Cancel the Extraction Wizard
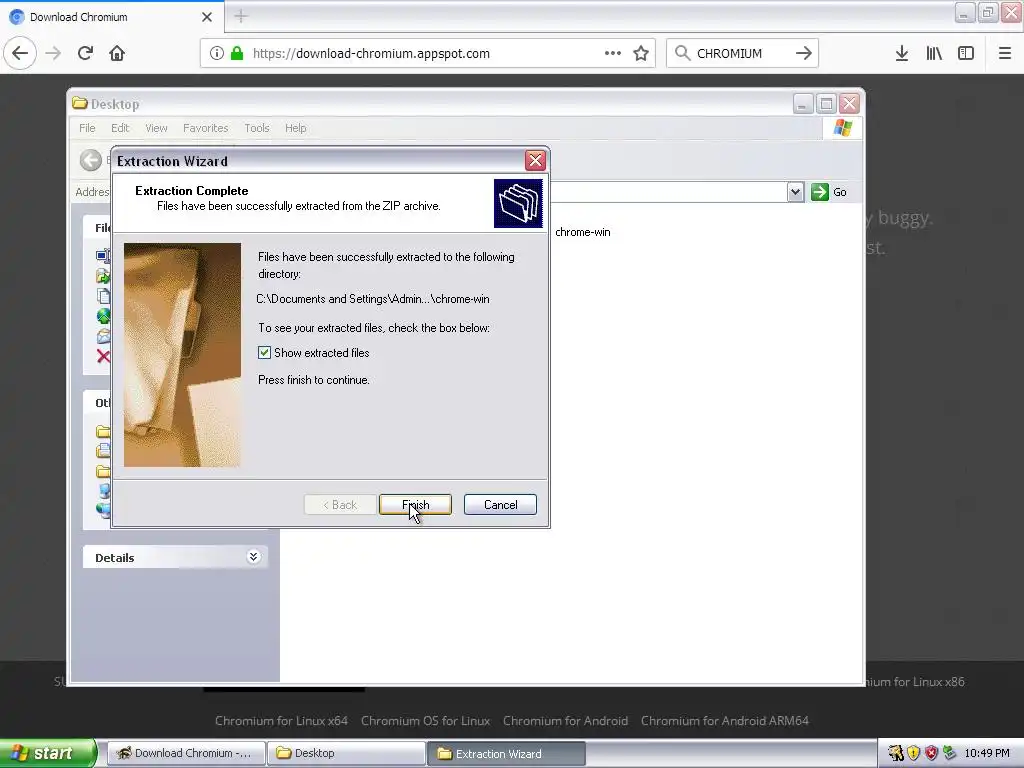 click(x=500, y=505)
